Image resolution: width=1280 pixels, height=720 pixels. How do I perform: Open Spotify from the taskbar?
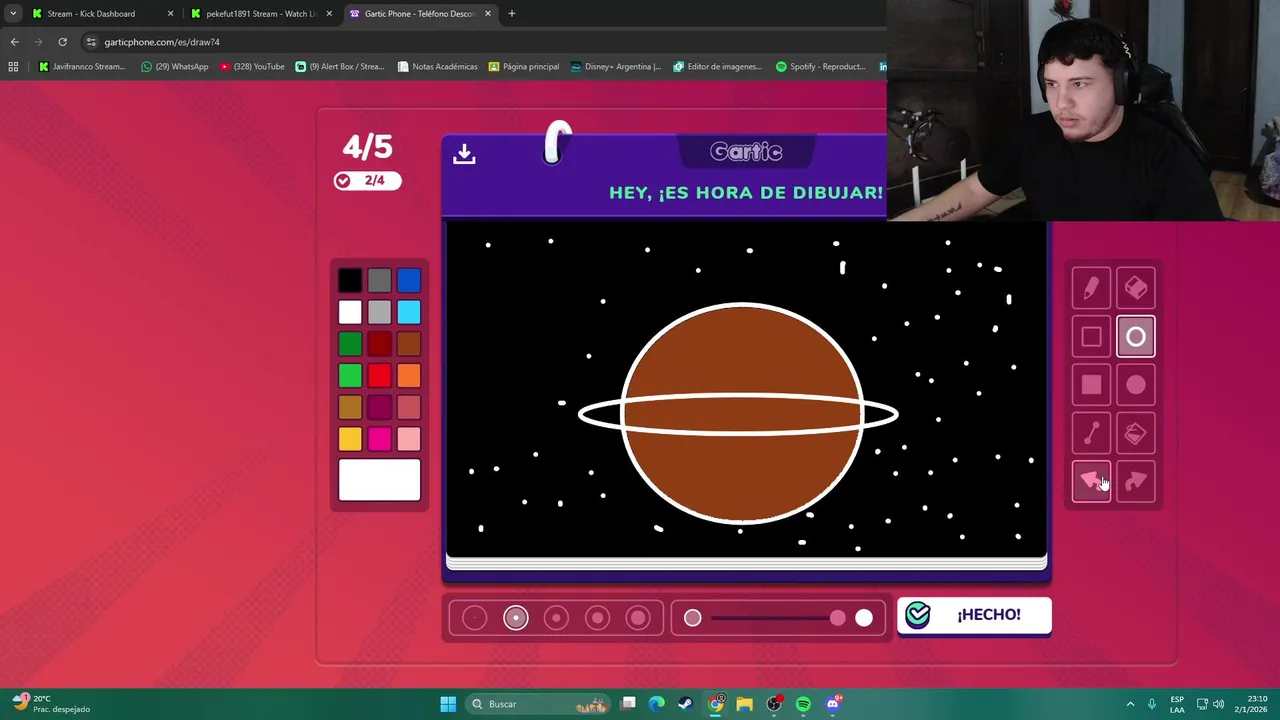coord(803,704)
